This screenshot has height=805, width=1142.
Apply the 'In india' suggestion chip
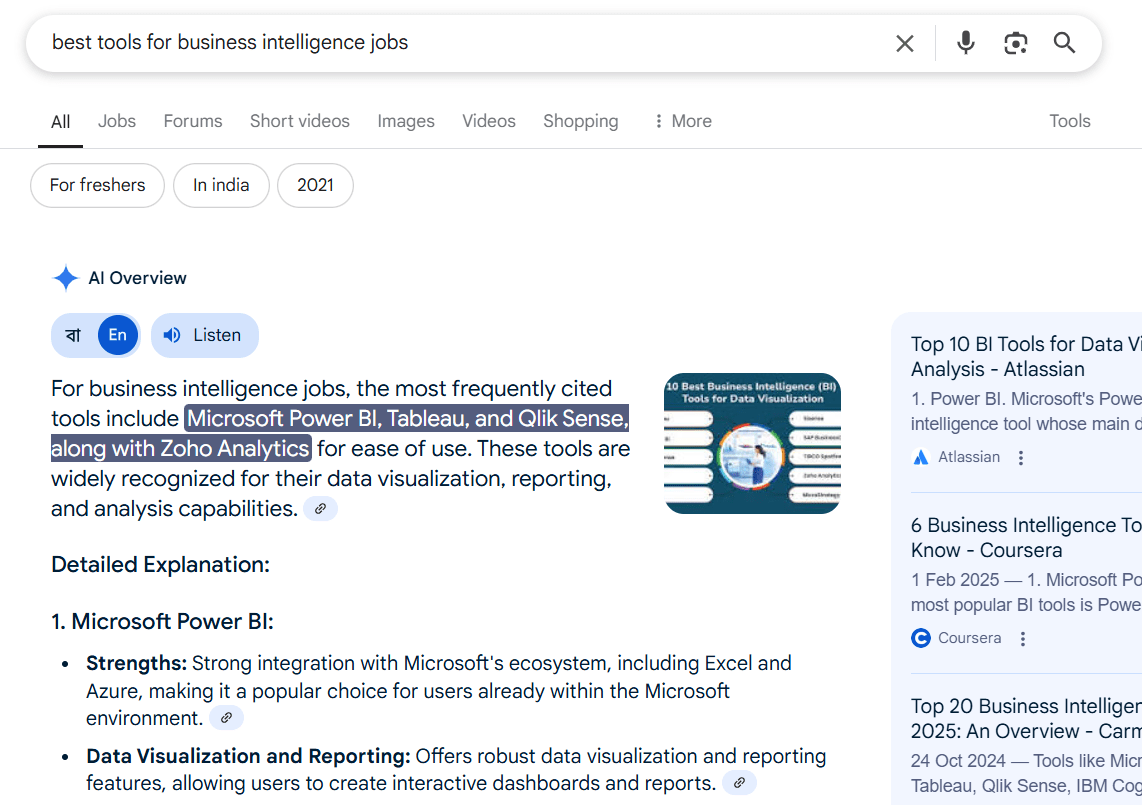click(x=221, y=185)
